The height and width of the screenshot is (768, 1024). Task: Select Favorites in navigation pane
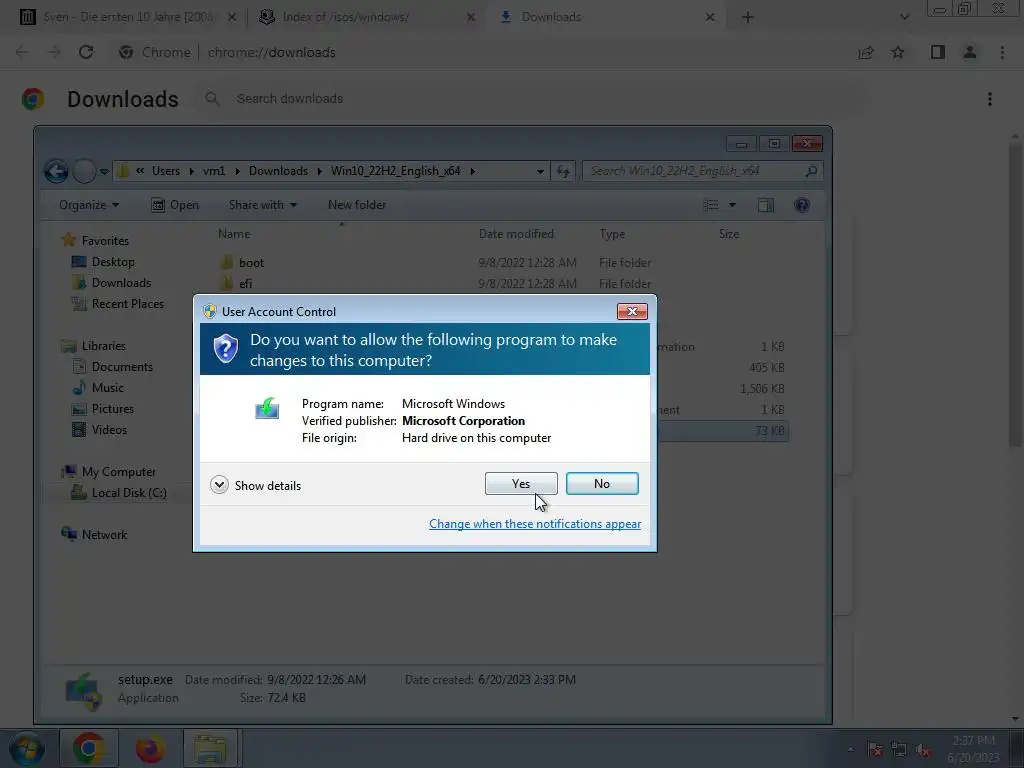(x=95, y=240)
